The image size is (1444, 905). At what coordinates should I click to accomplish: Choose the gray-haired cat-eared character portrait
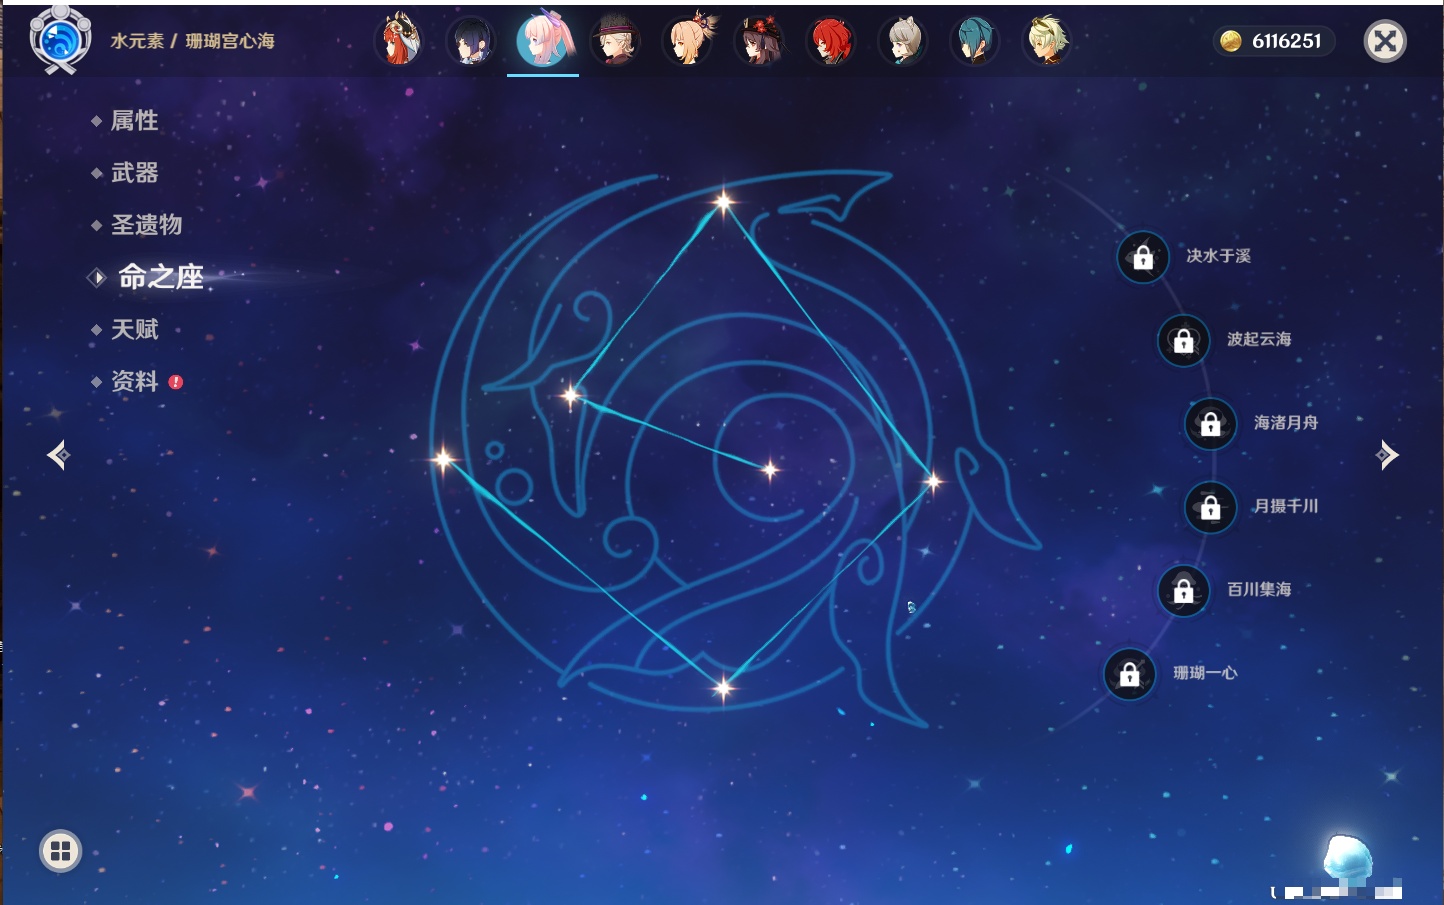click(902, 41)
